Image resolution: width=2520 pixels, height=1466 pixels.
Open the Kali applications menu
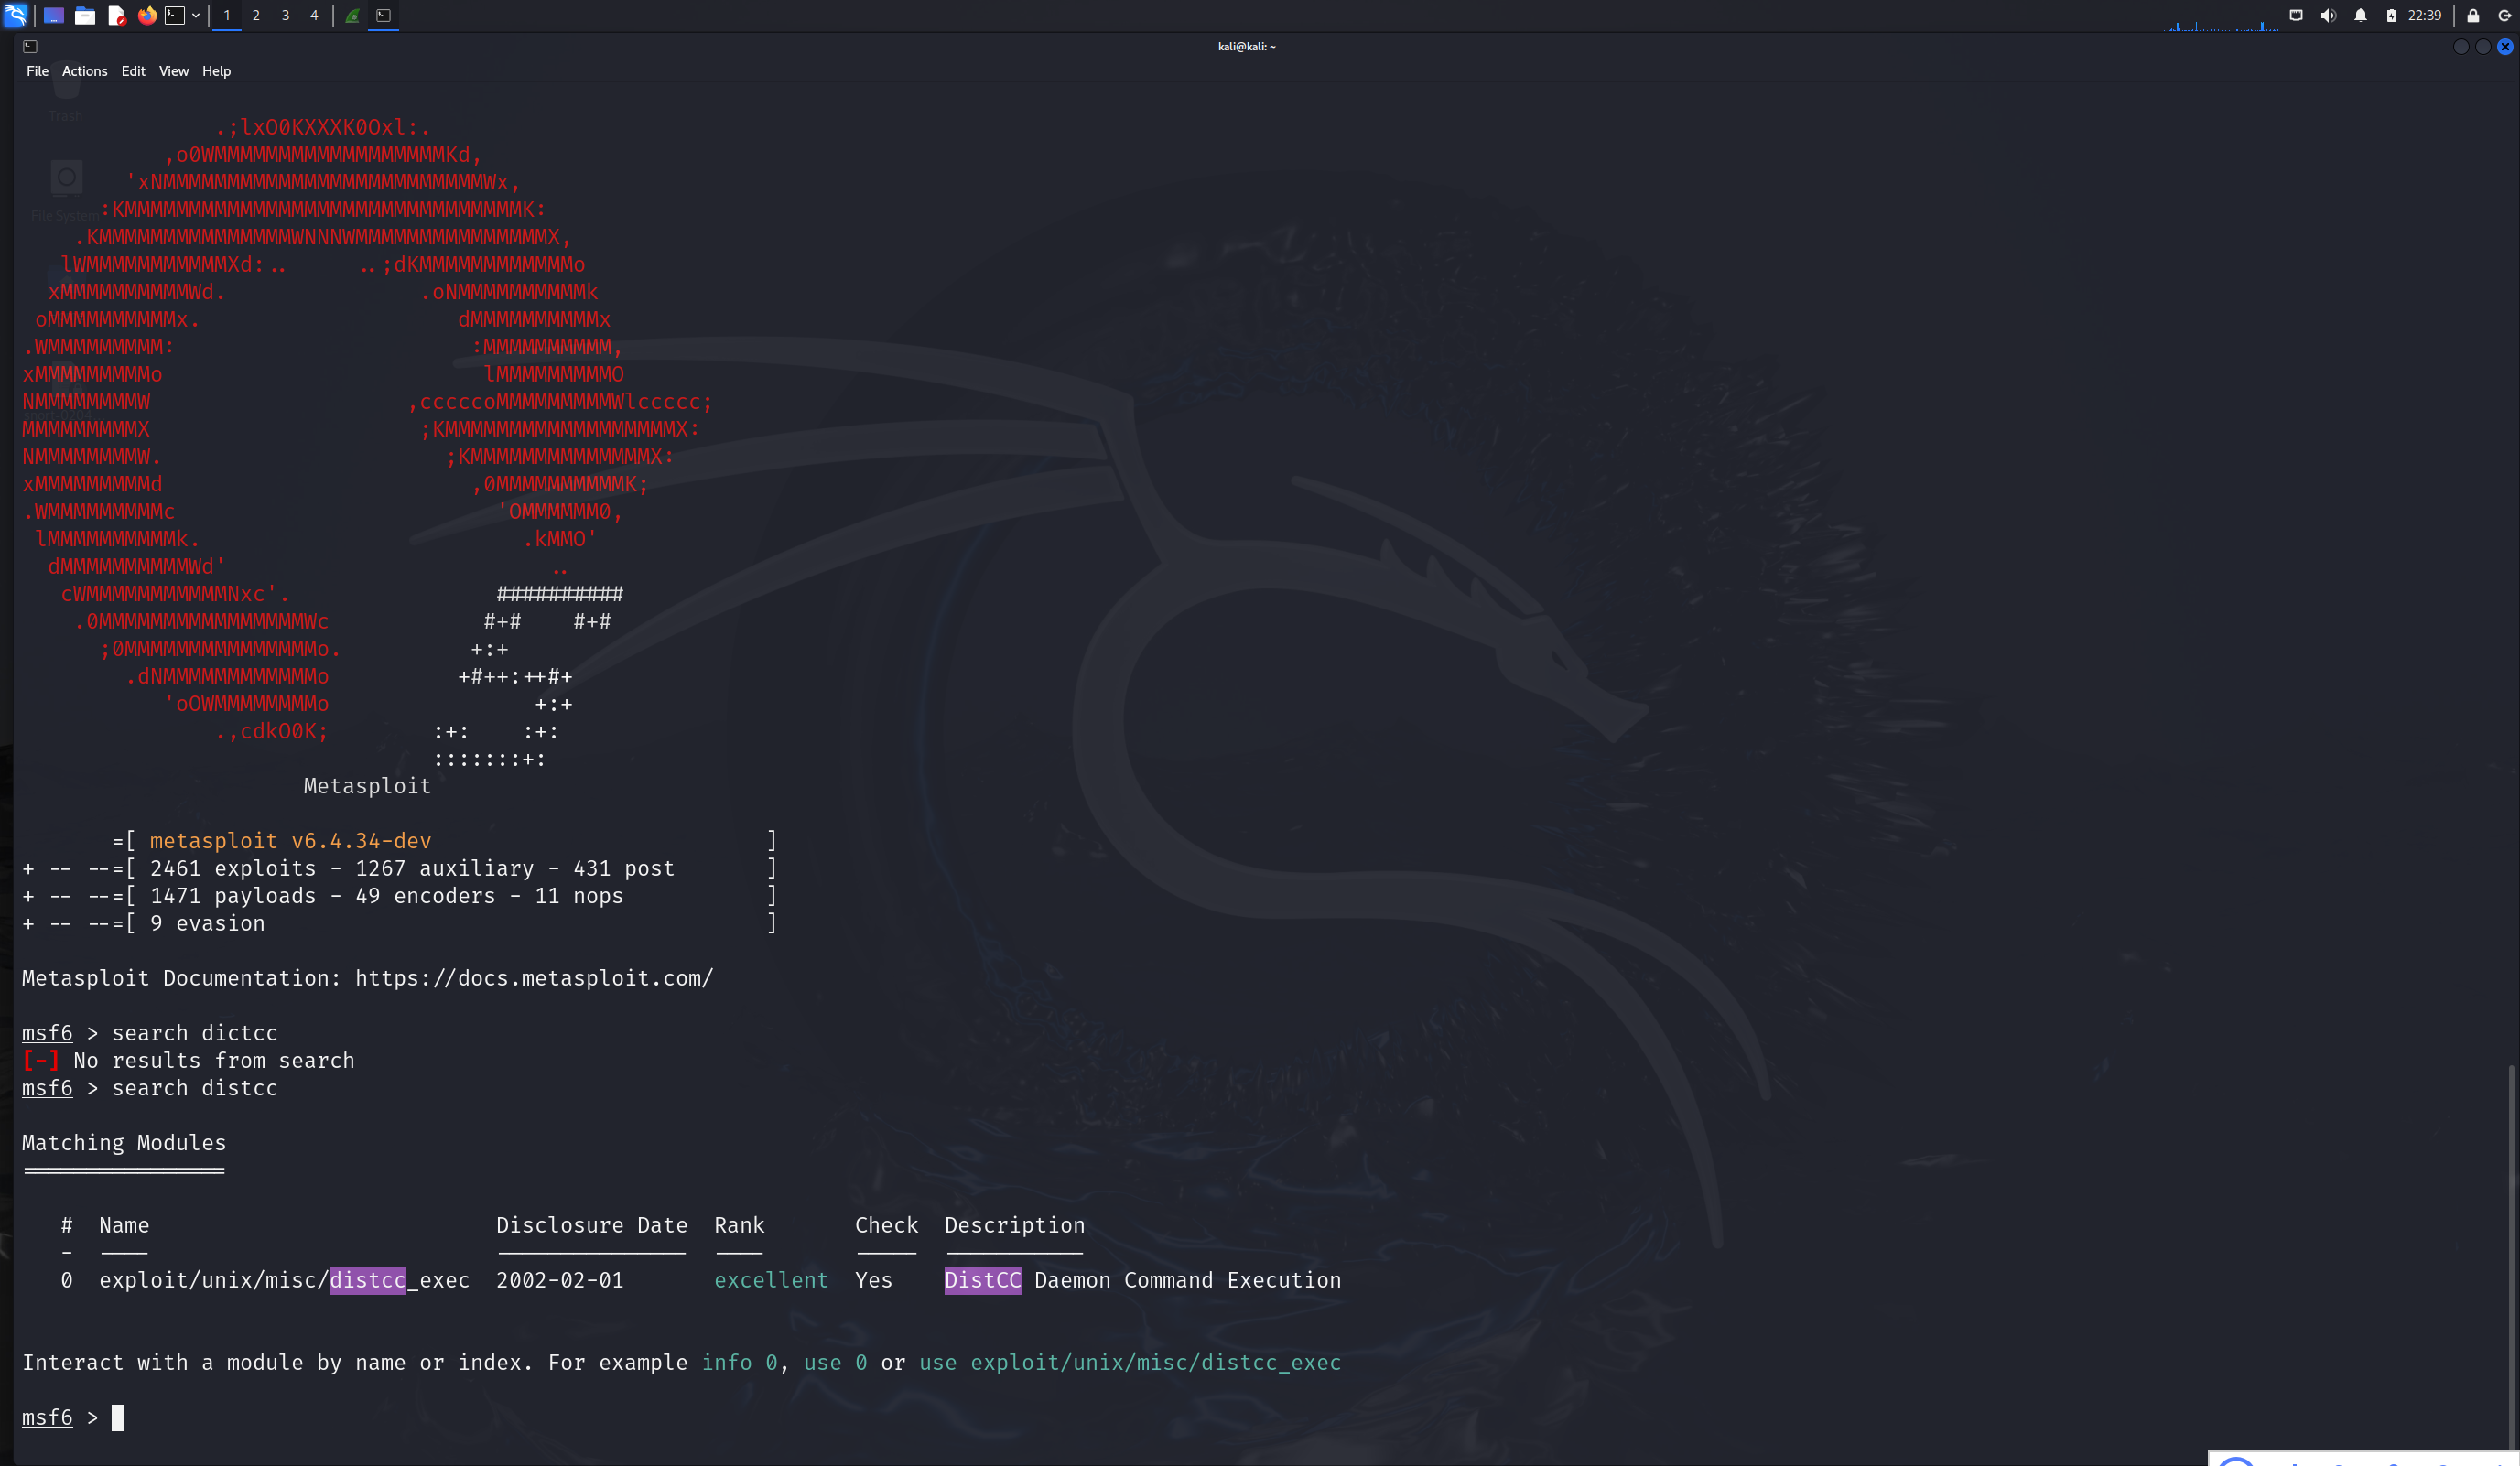(x=15, y=15)
